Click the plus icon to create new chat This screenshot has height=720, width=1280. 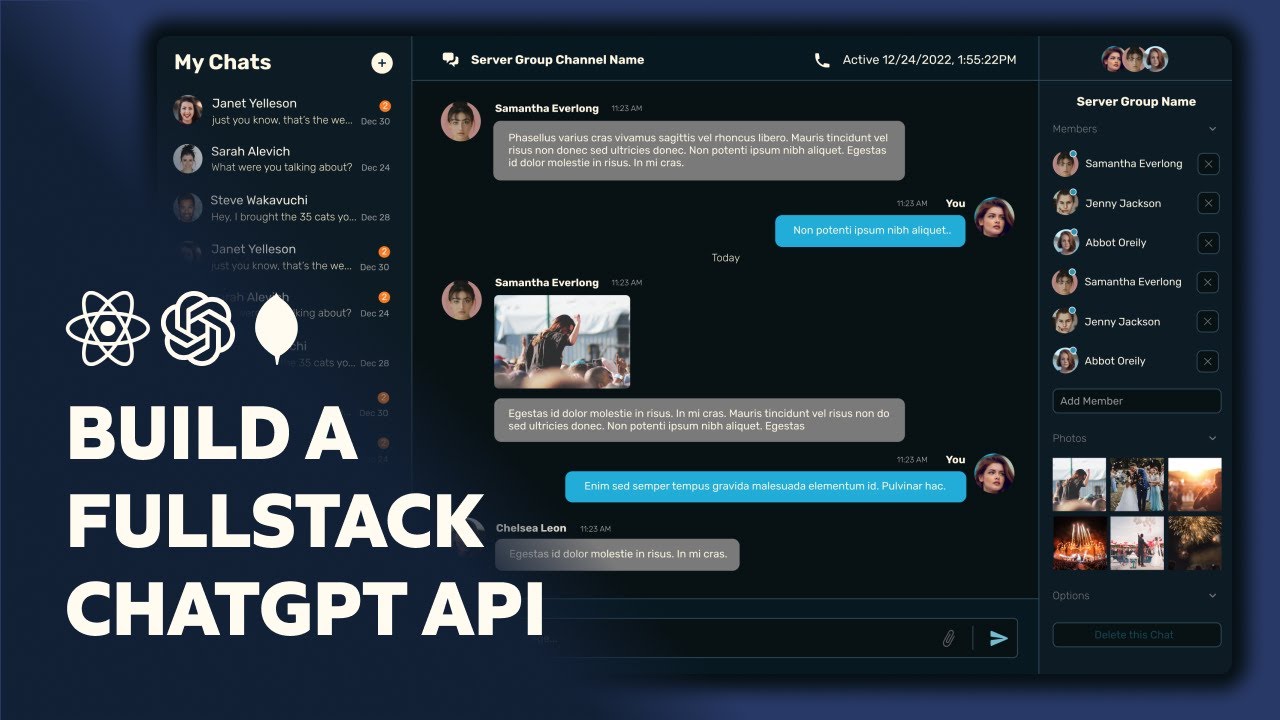pos(382,63)
